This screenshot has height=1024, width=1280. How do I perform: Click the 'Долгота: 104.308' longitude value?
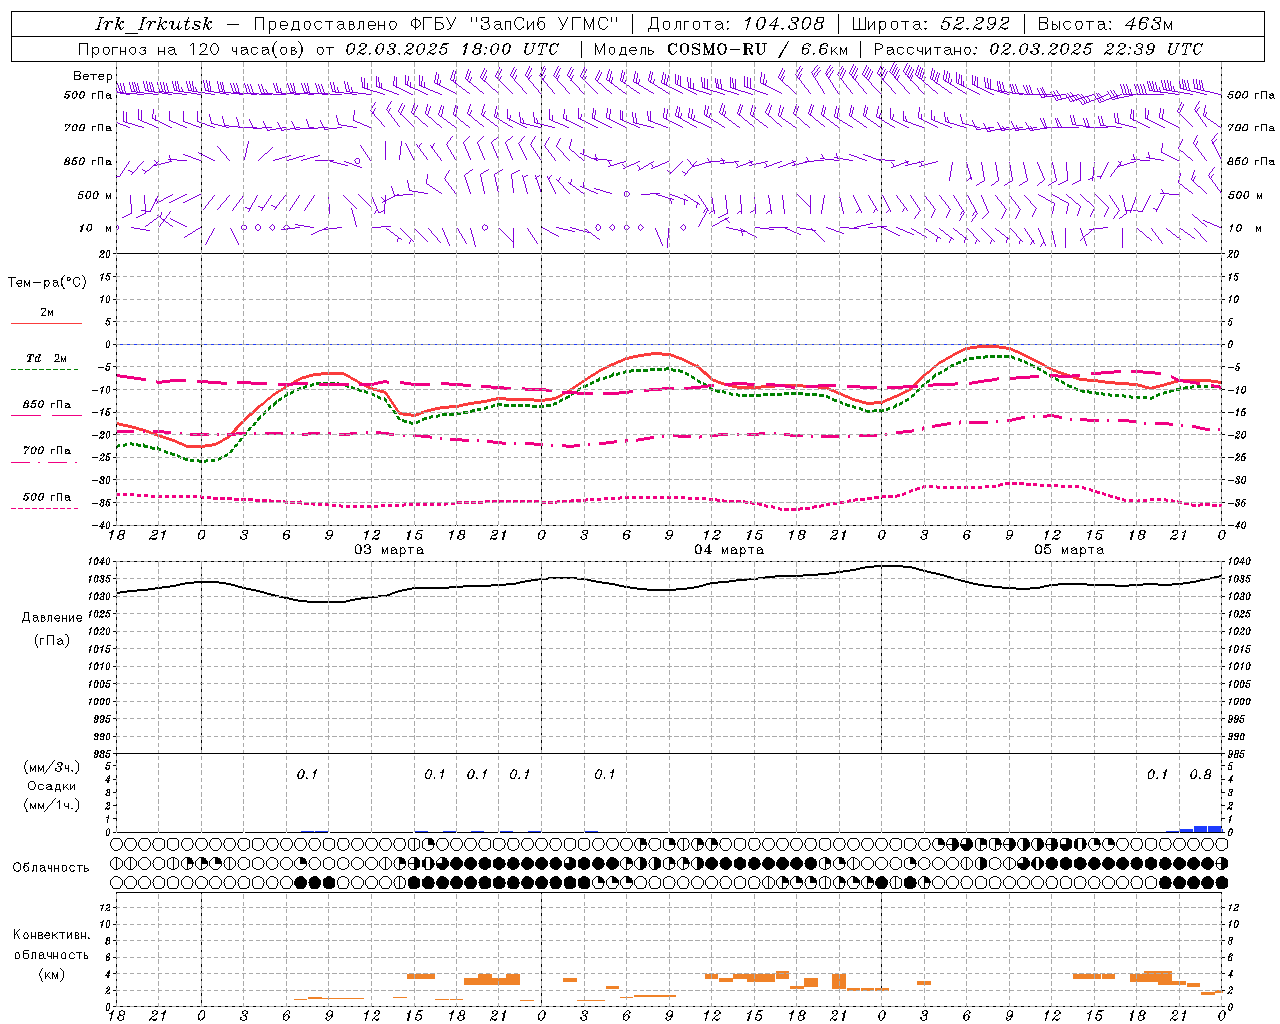point(736,24)
